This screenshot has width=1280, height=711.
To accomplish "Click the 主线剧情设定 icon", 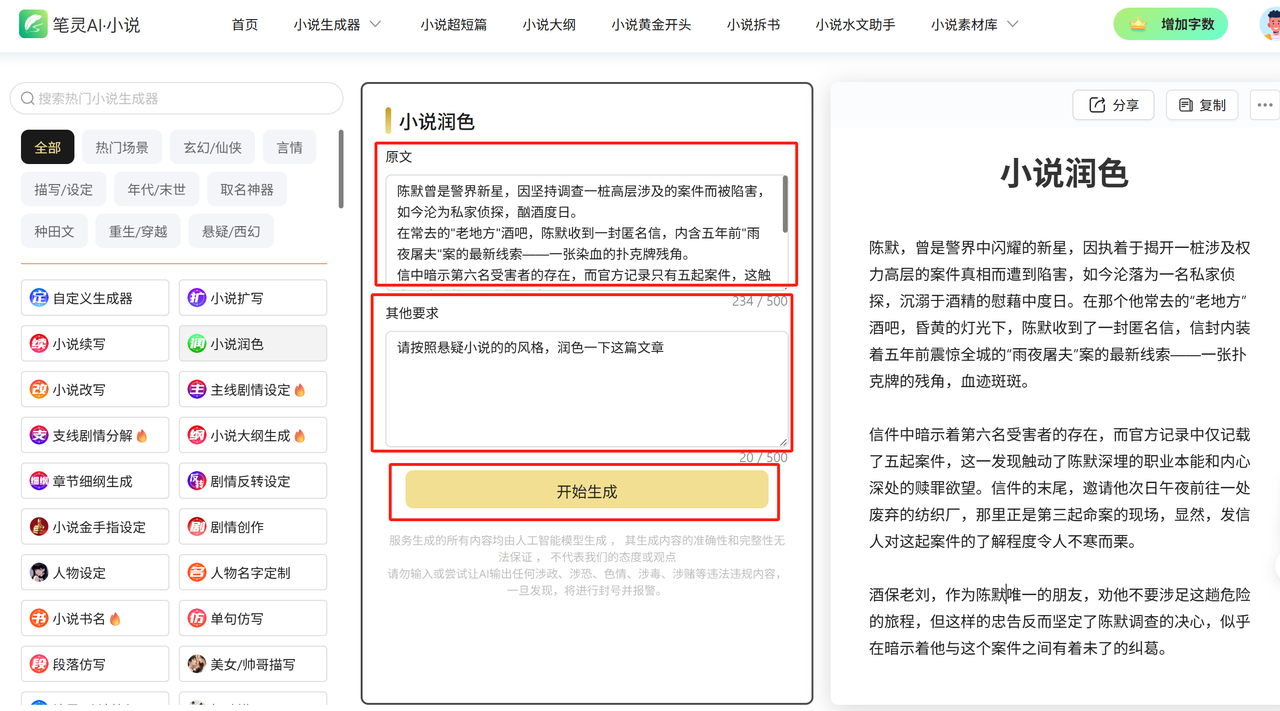I will tap(197, 390).
